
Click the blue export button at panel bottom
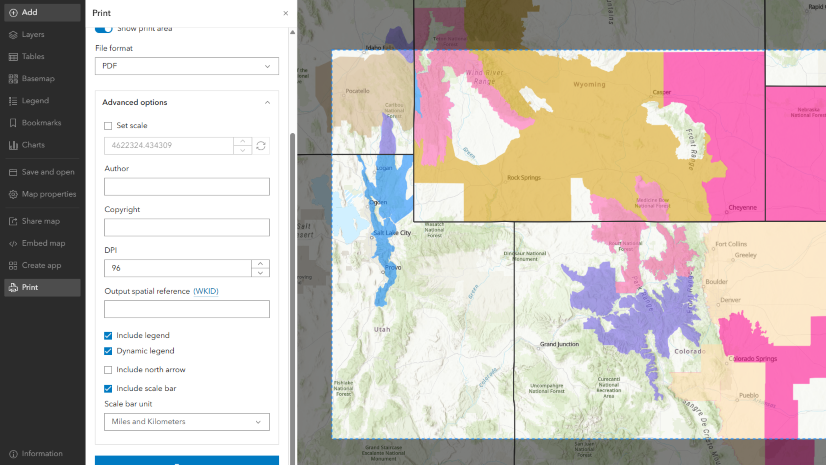pyautogui.click(x=187, y=460)
